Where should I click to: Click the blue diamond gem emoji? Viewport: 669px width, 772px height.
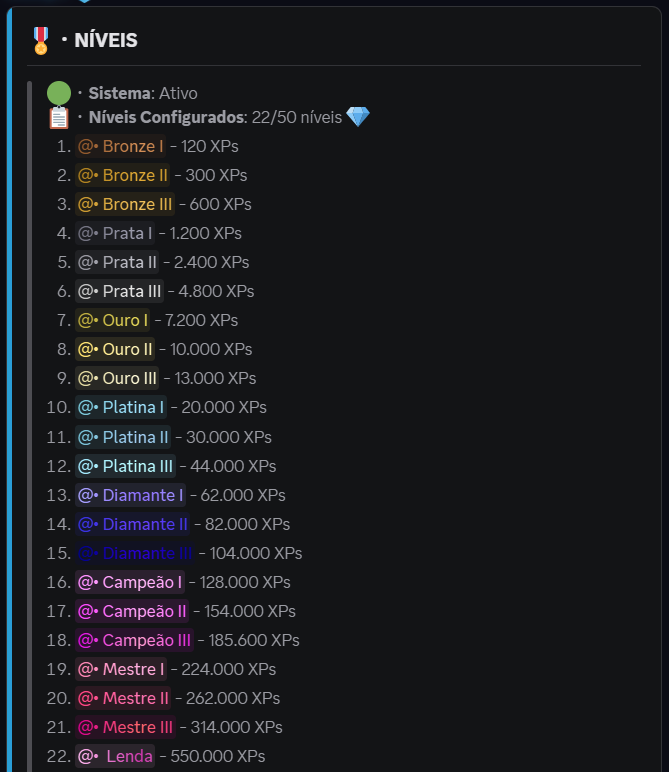[358, 118]
